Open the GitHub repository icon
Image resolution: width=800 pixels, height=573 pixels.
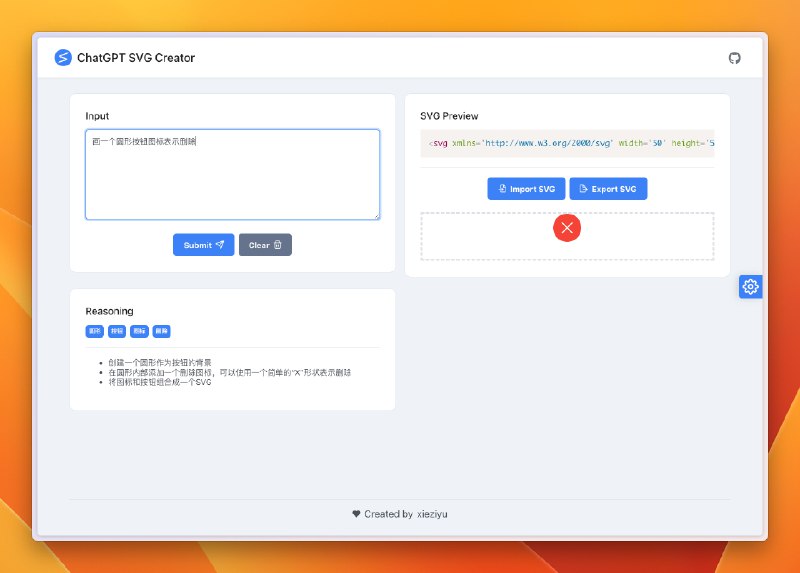tap(734, 58)
